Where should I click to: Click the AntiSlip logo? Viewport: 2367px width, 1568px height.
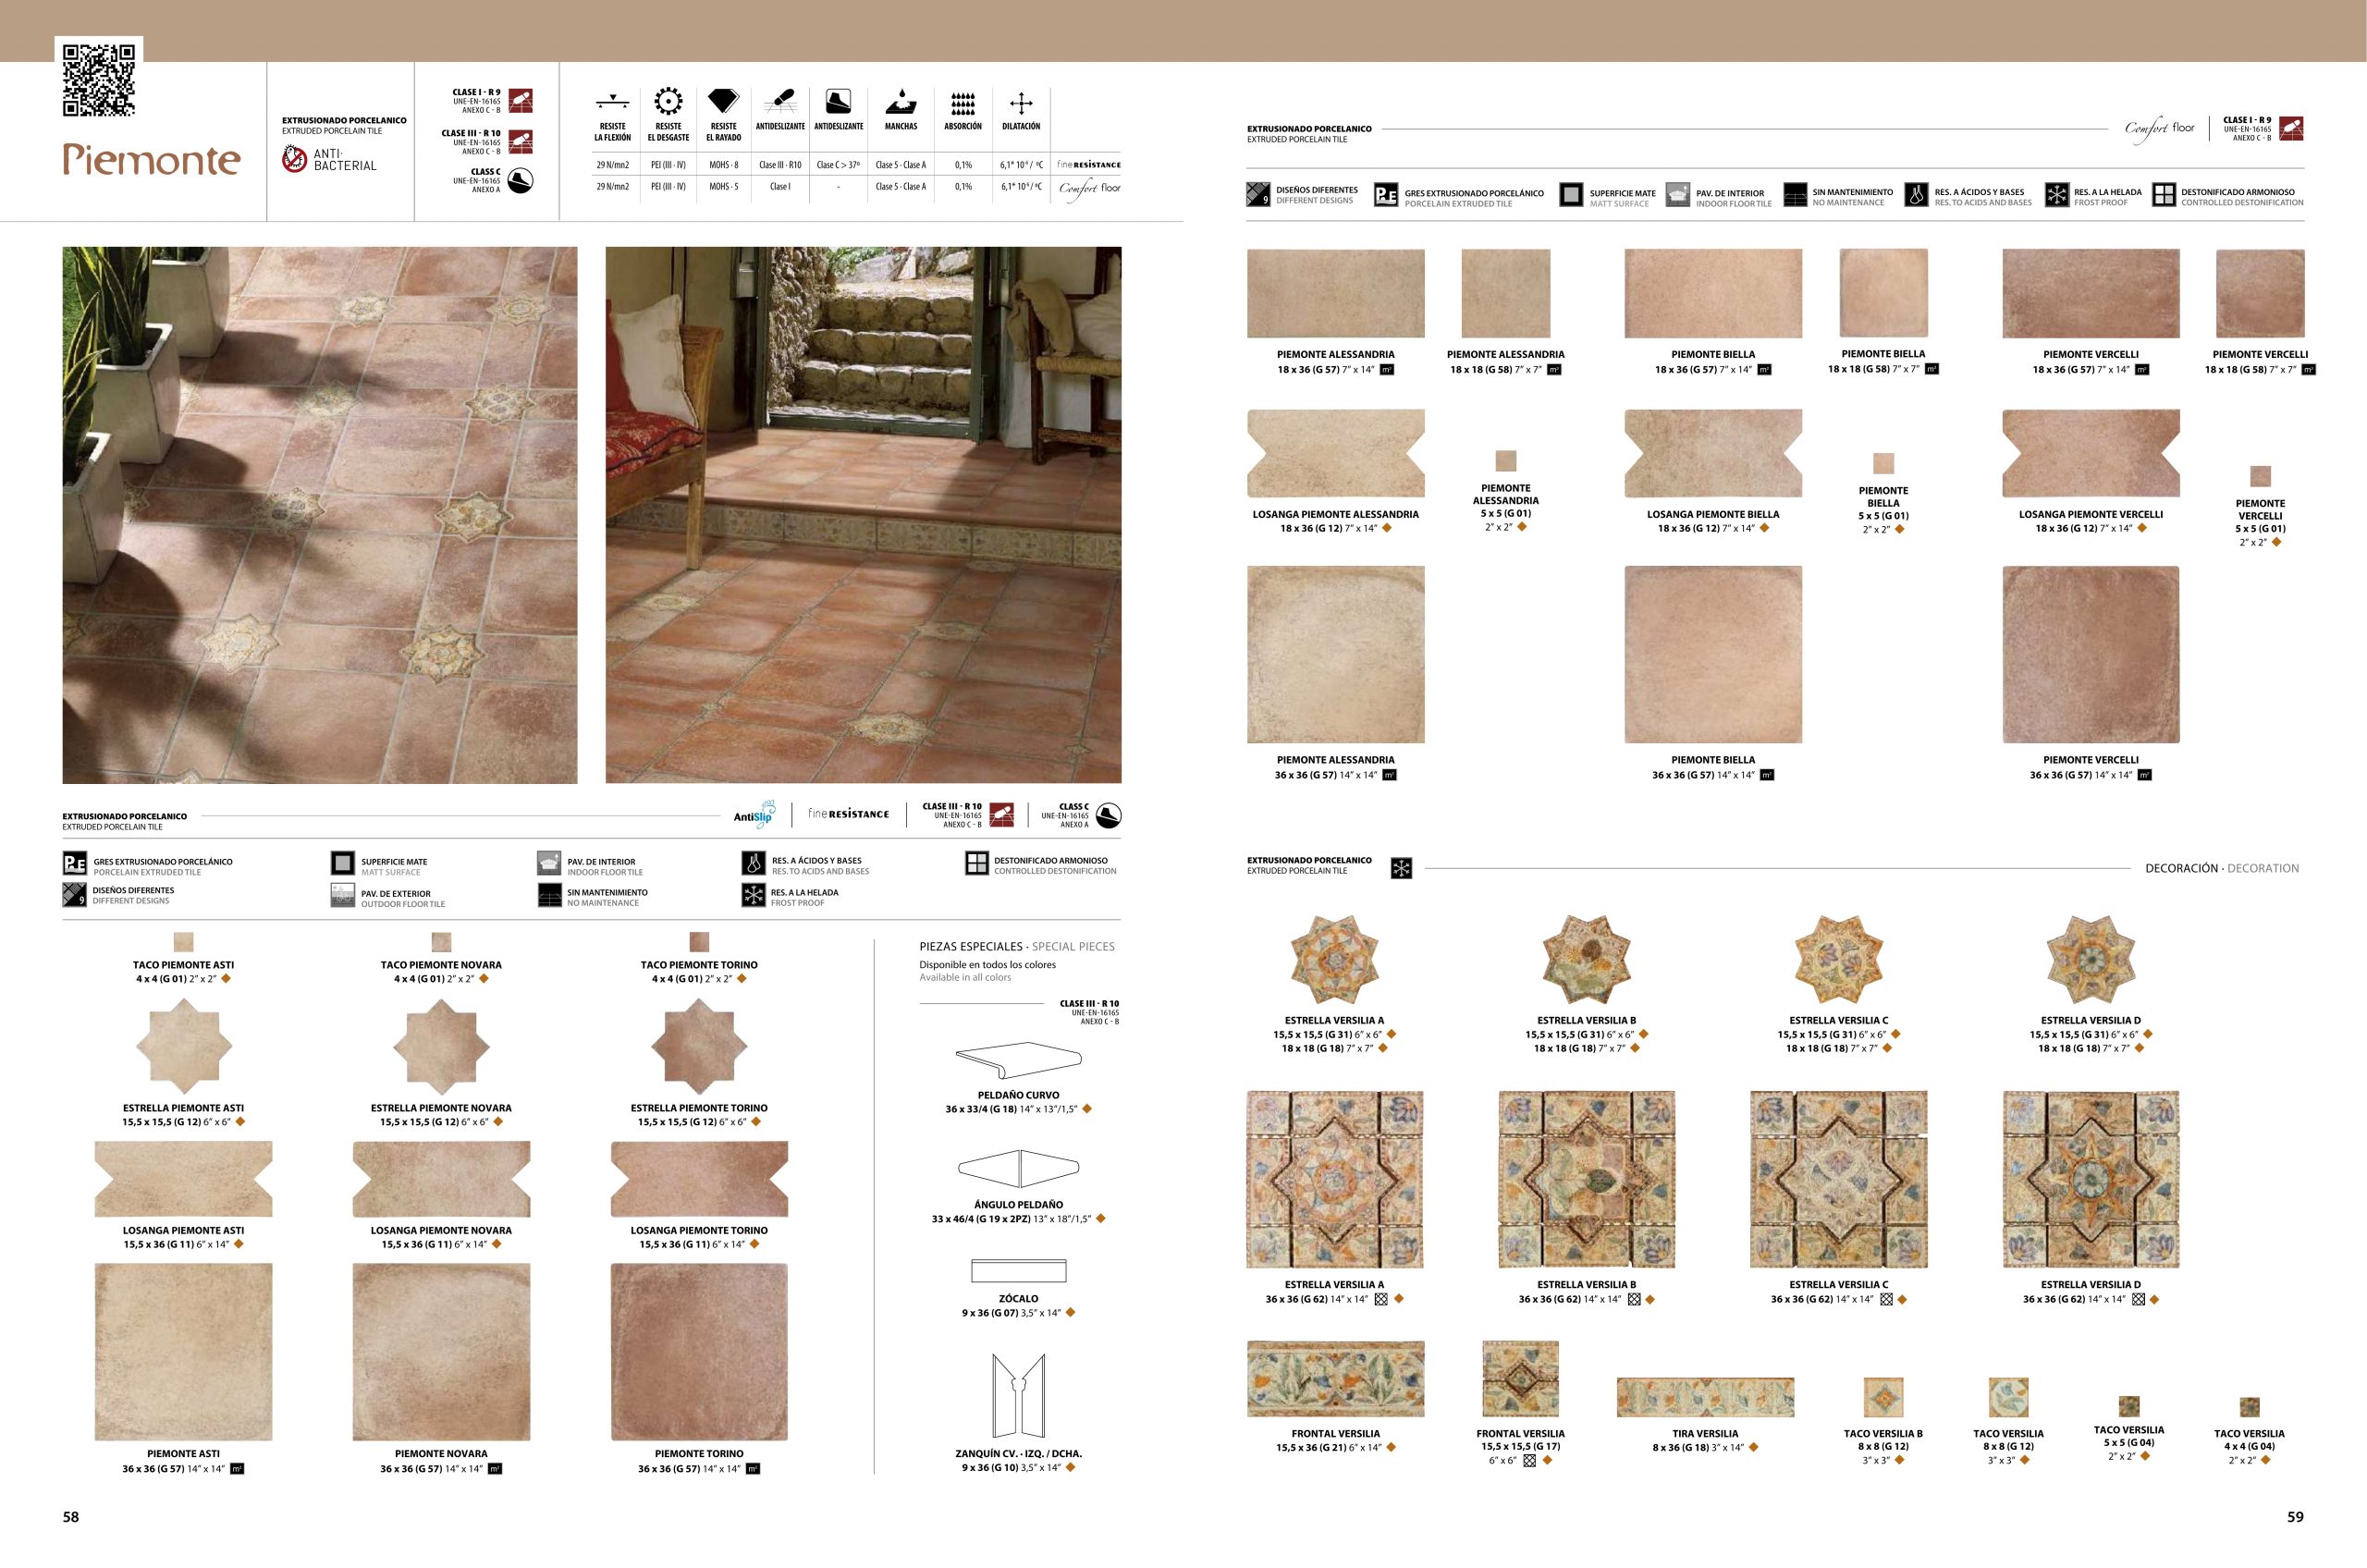pos(755,814)
